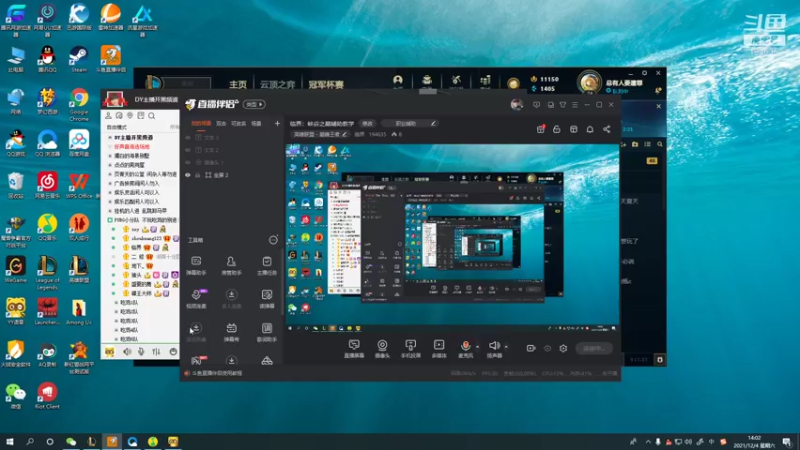Open the 主播任务 streamer task tool
This screenshot has height=450, width=800.
266,265
